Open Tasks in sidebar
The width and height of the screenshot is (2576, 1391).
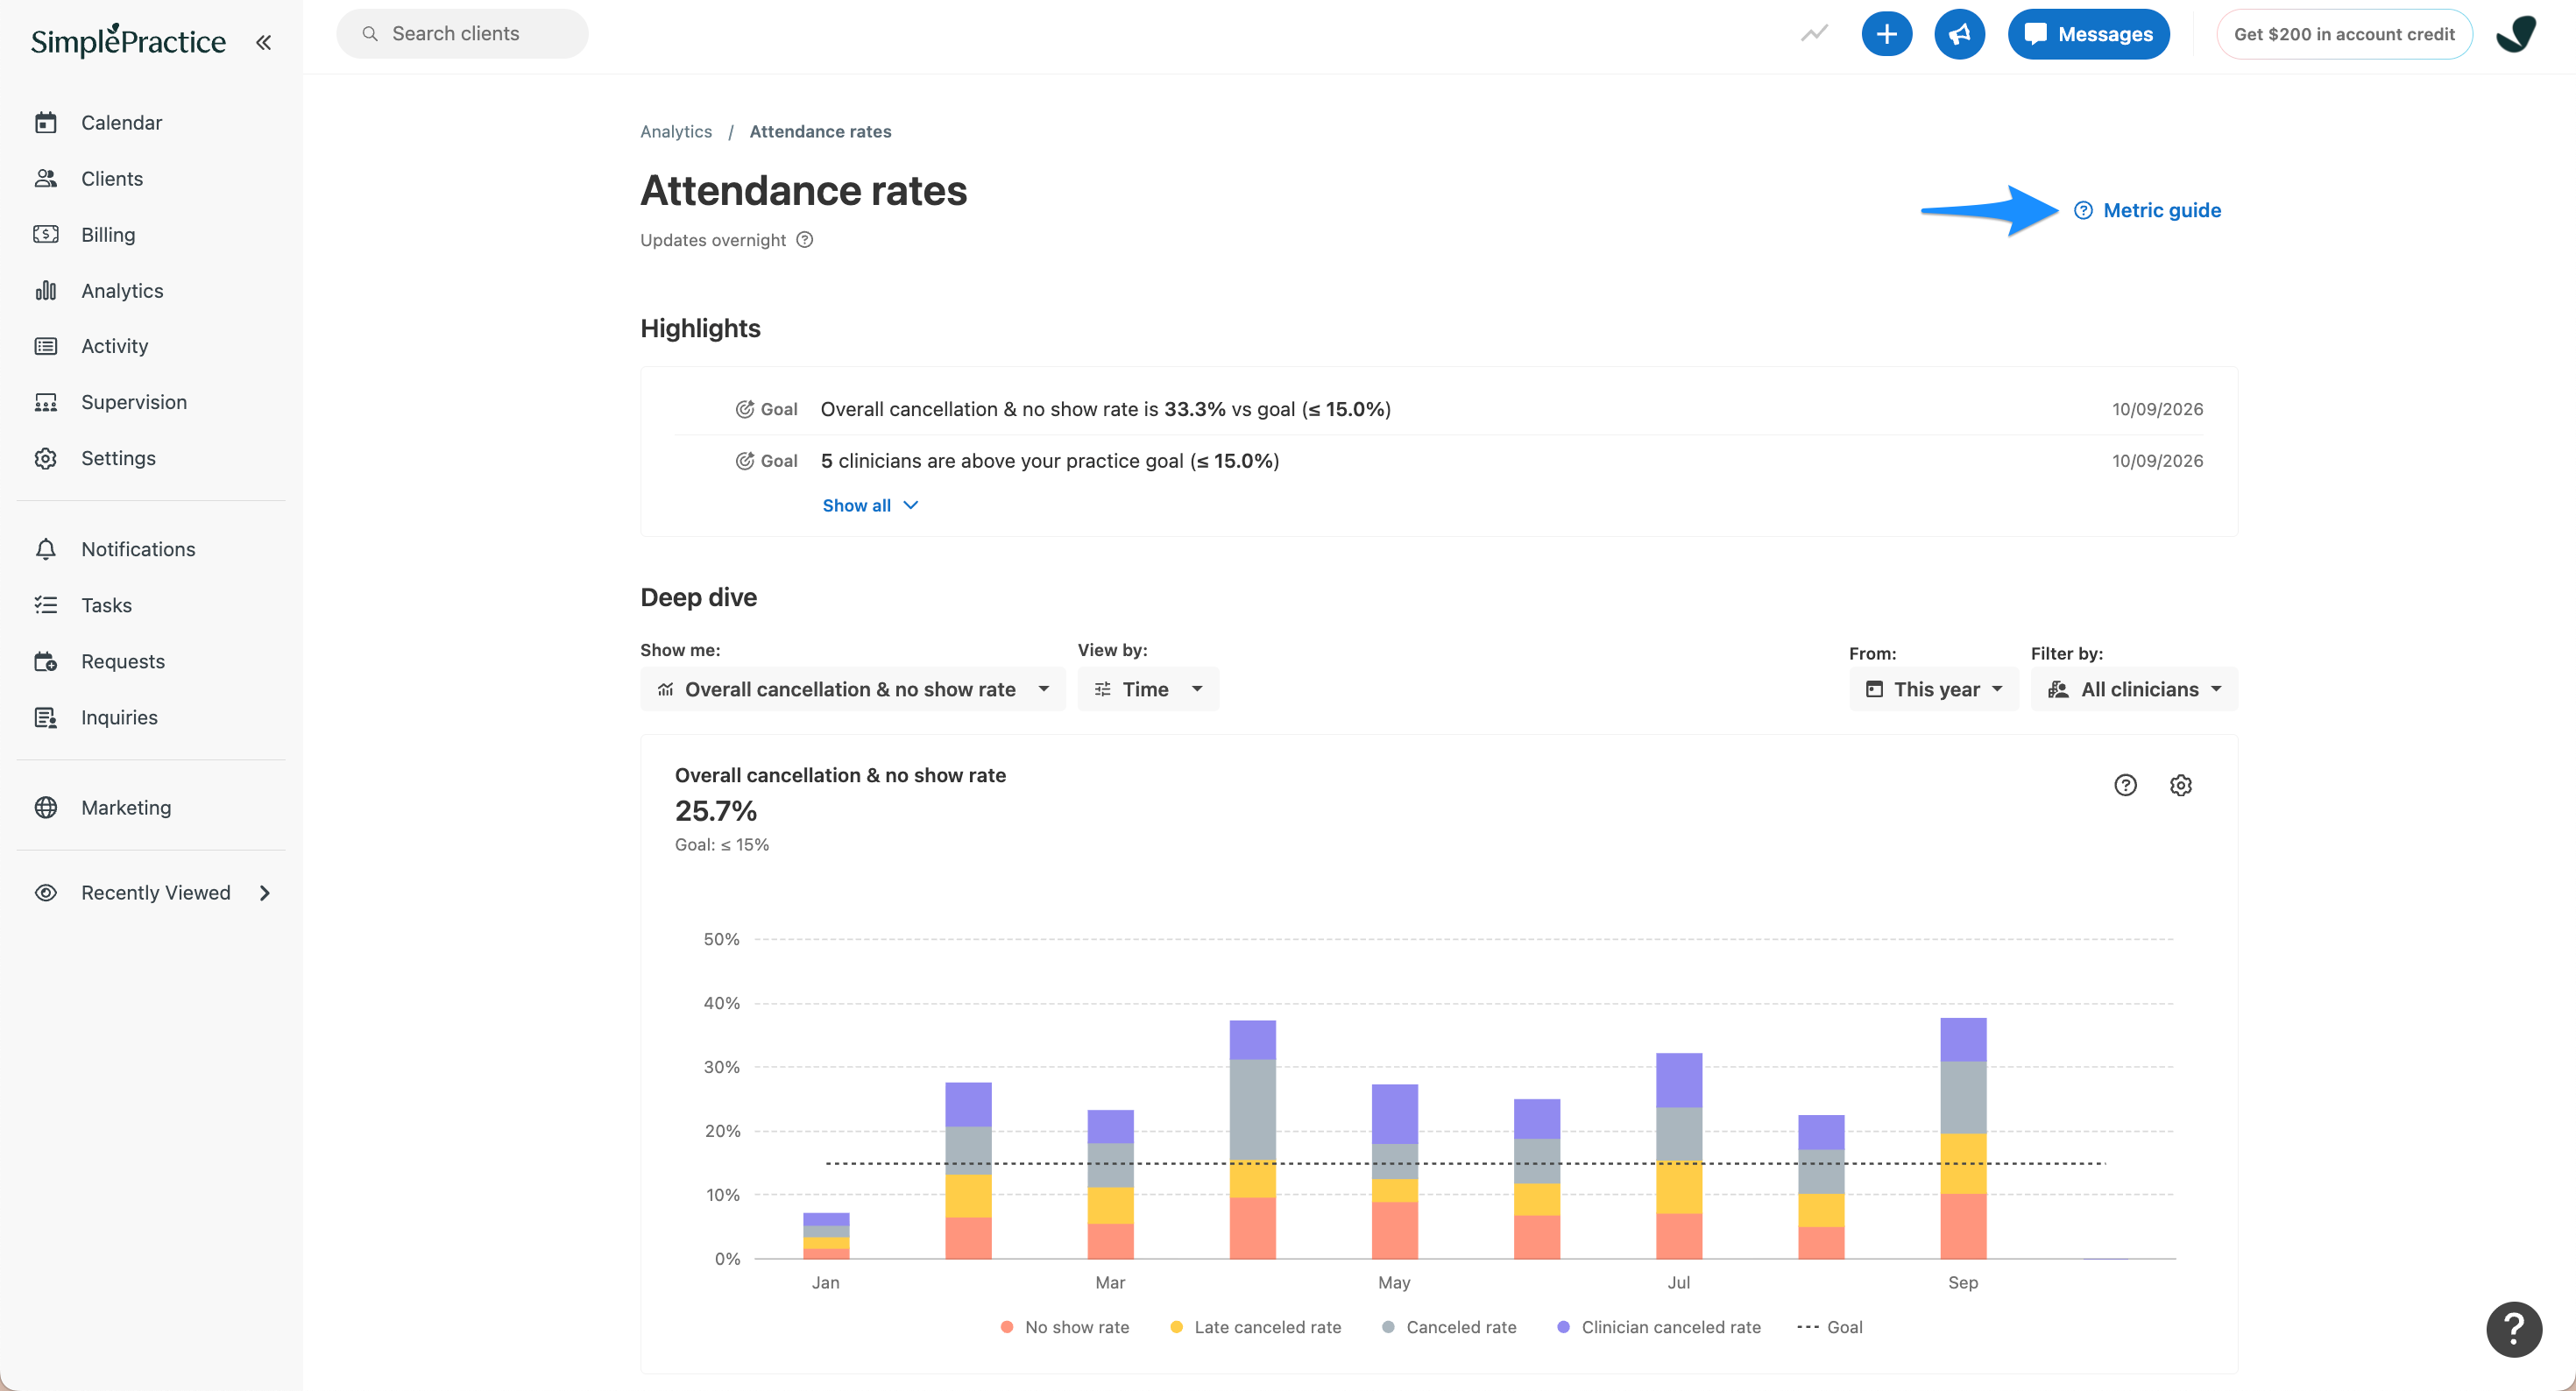coord(106,606)
